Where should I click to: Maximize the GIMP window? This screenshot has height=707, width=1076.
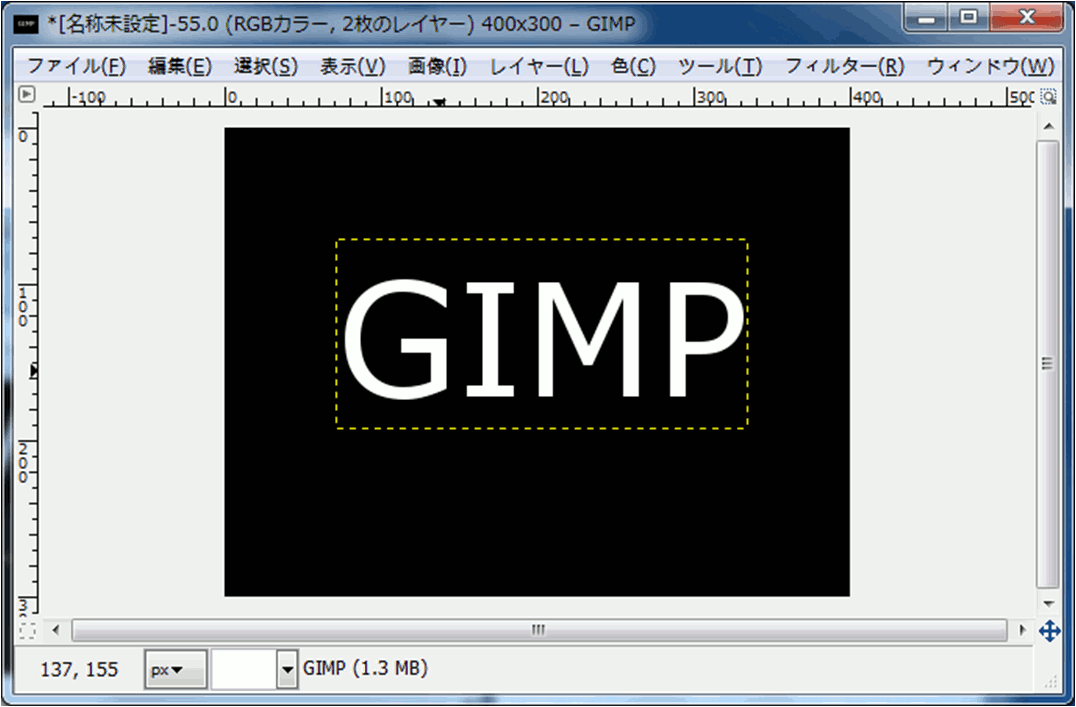(x=967, y=18)
